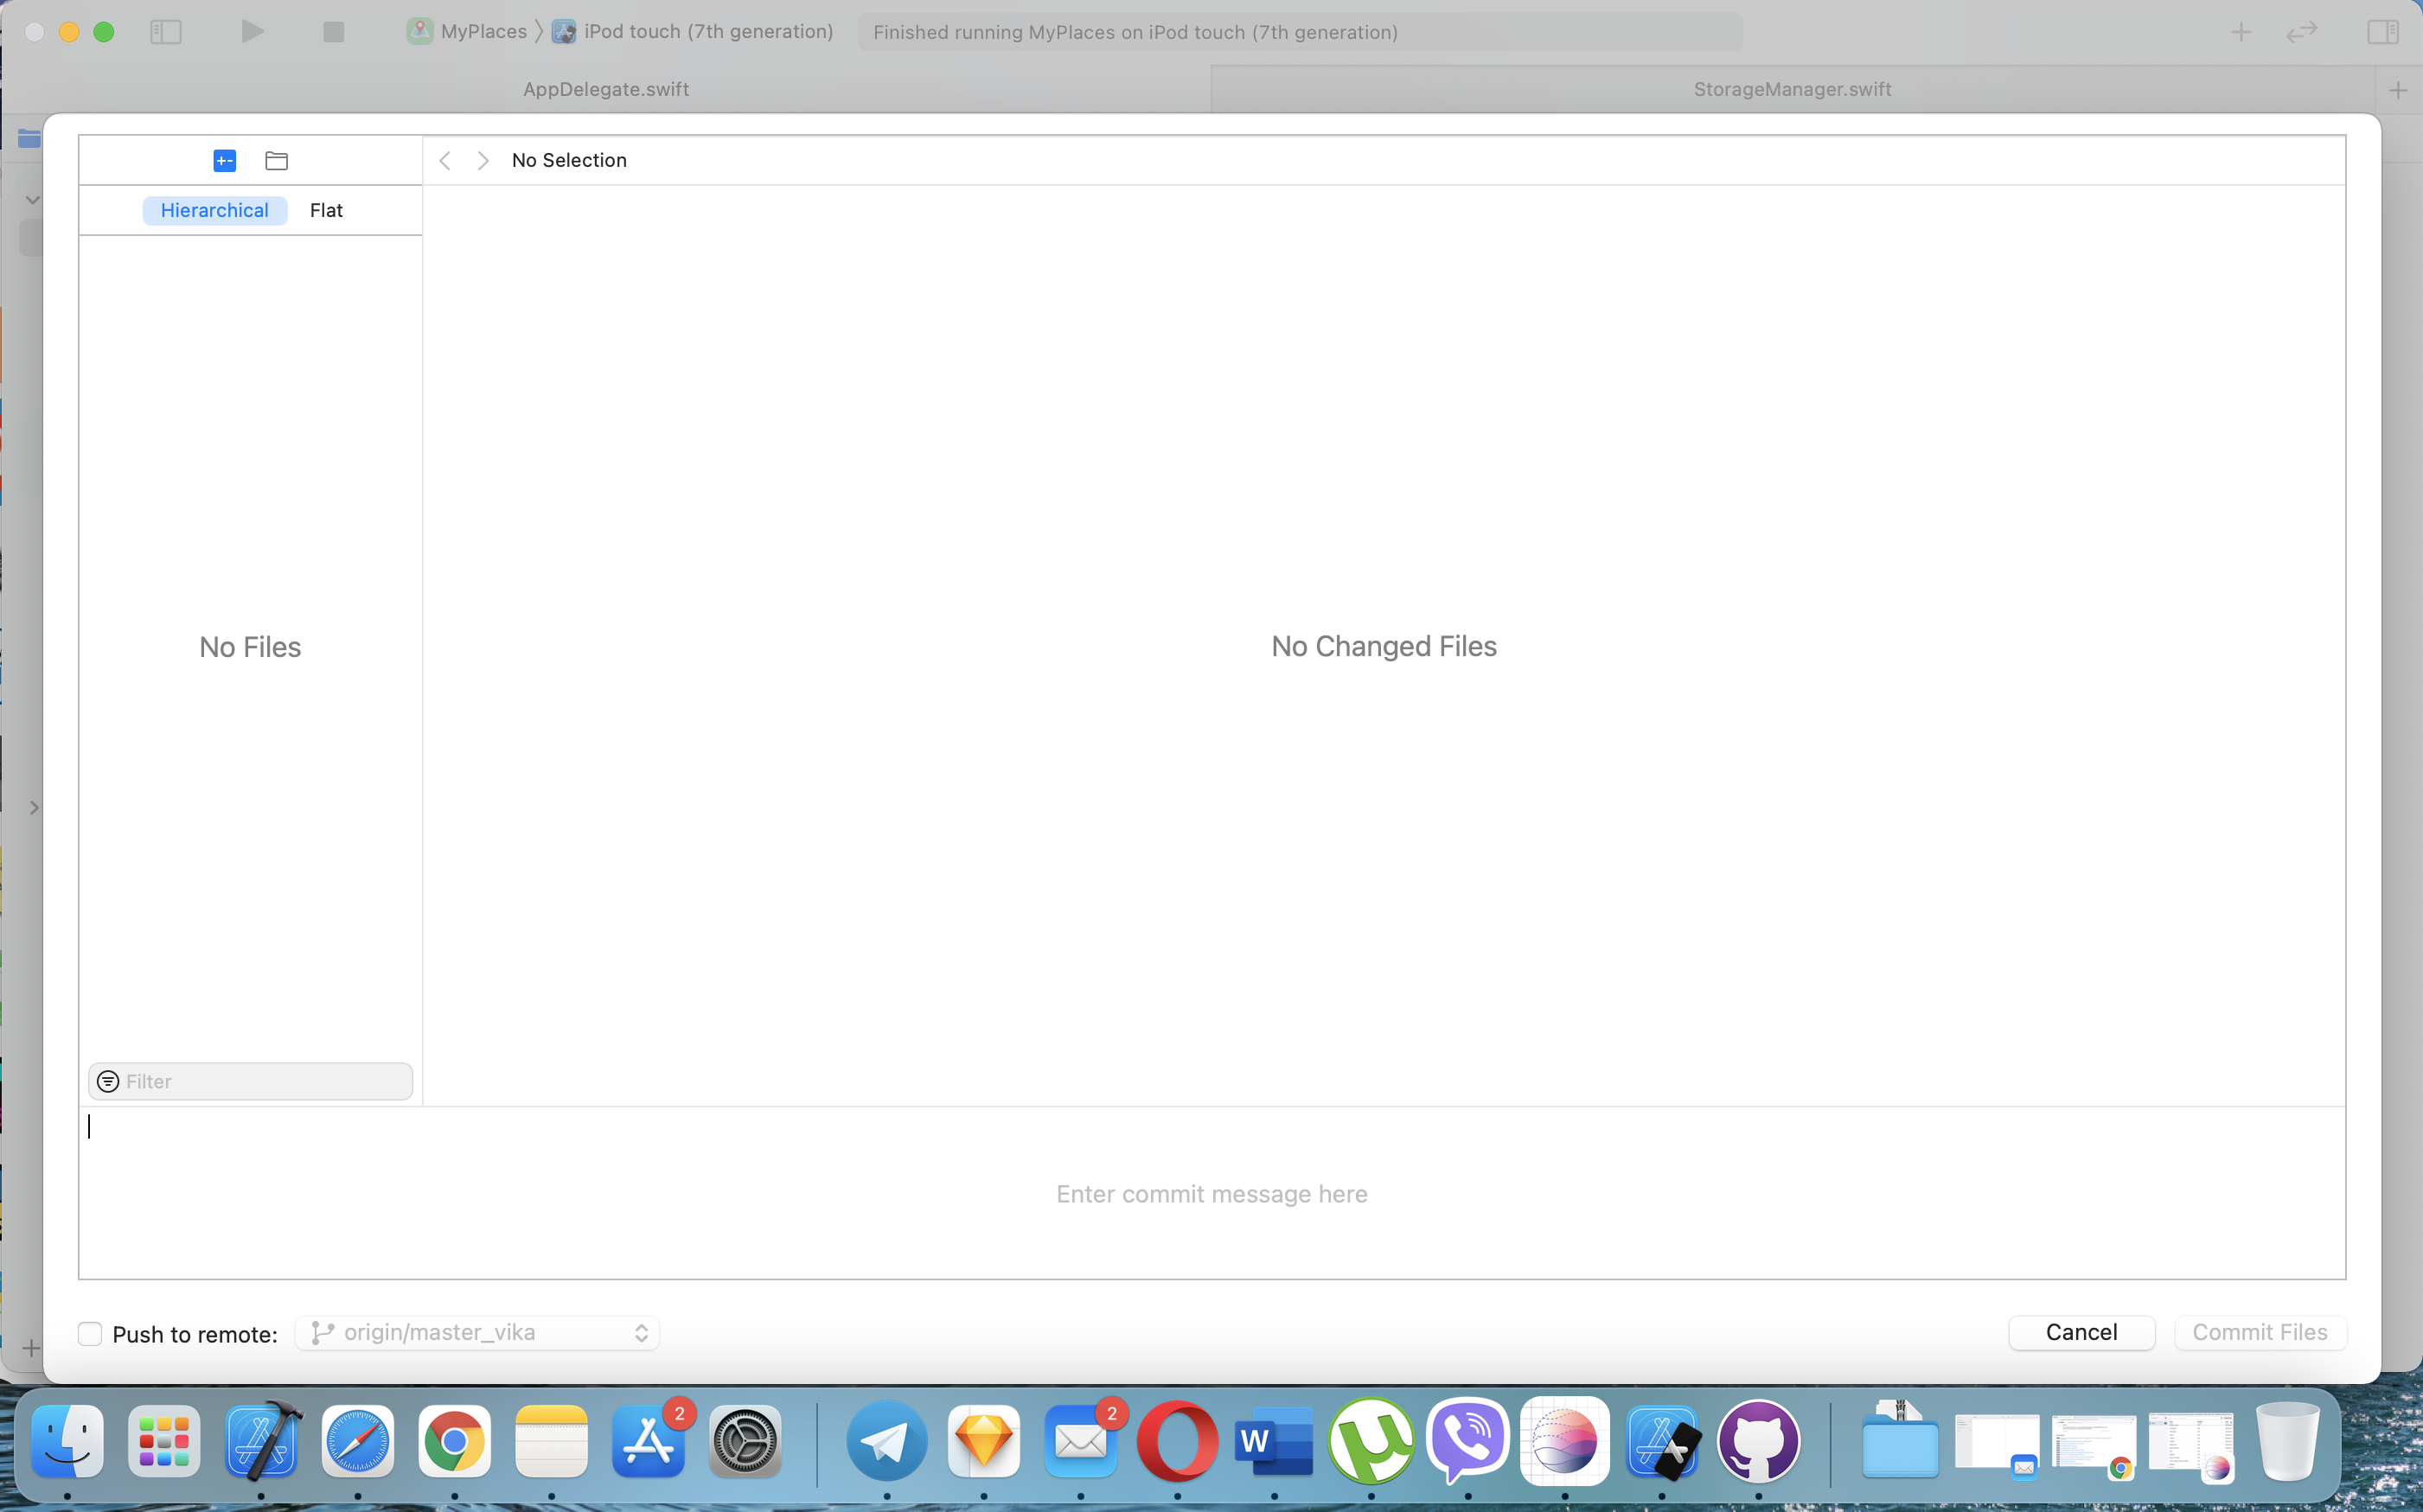Click the No Selection jump bar label
2423x1512 pixels.
(569, 160)
